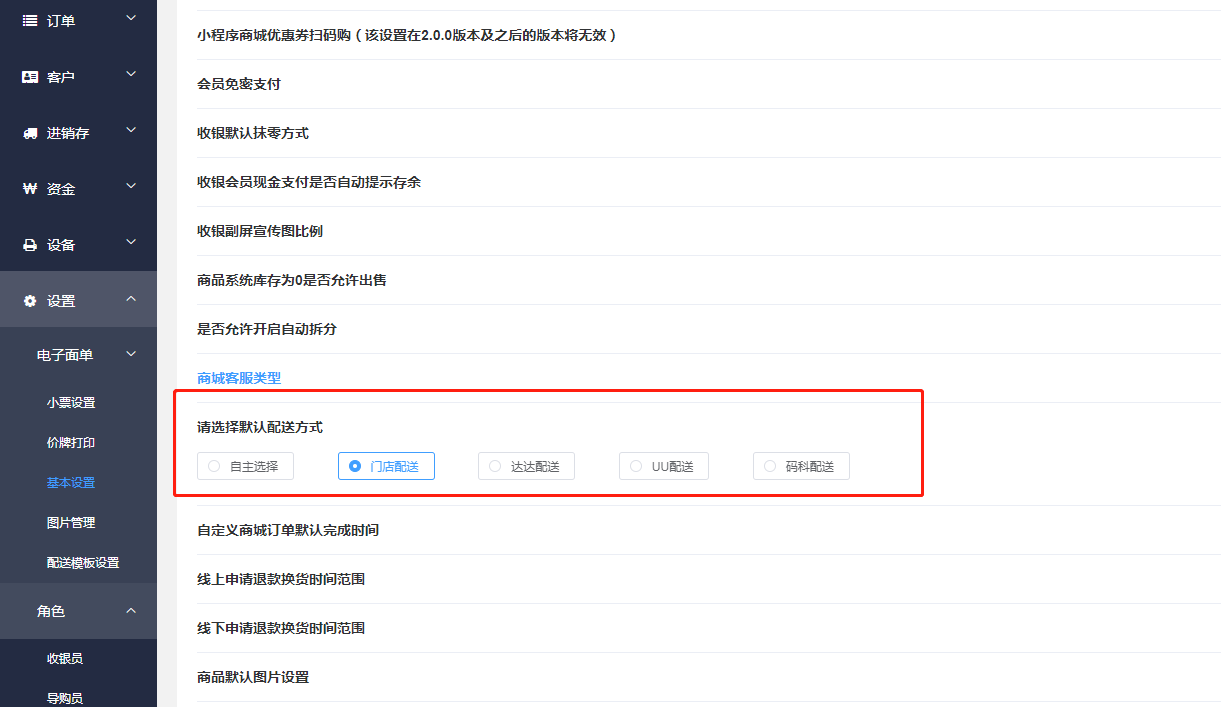Click the 商城客服类型 setting link
The image size is (1221, 707).
click(x=239, y=378)
